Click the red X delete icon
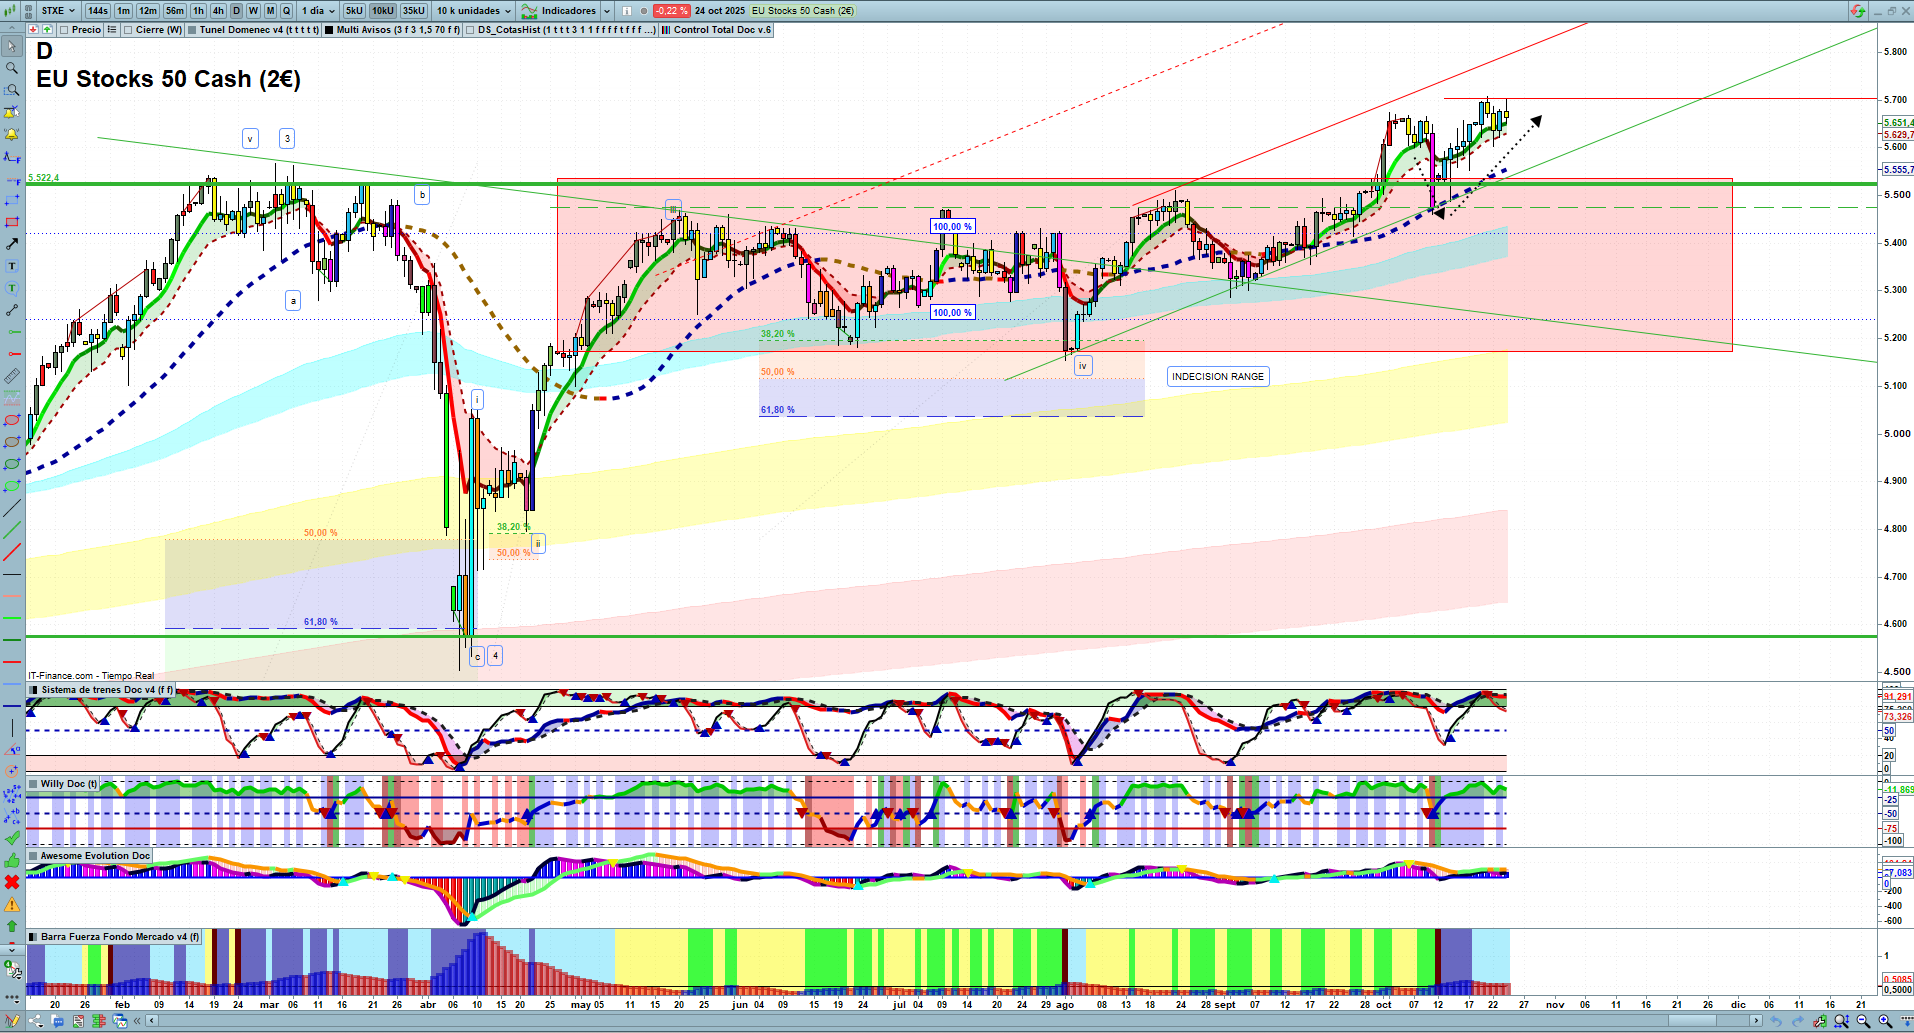This screenshot has height=1033, width=1914. point(12,882)
